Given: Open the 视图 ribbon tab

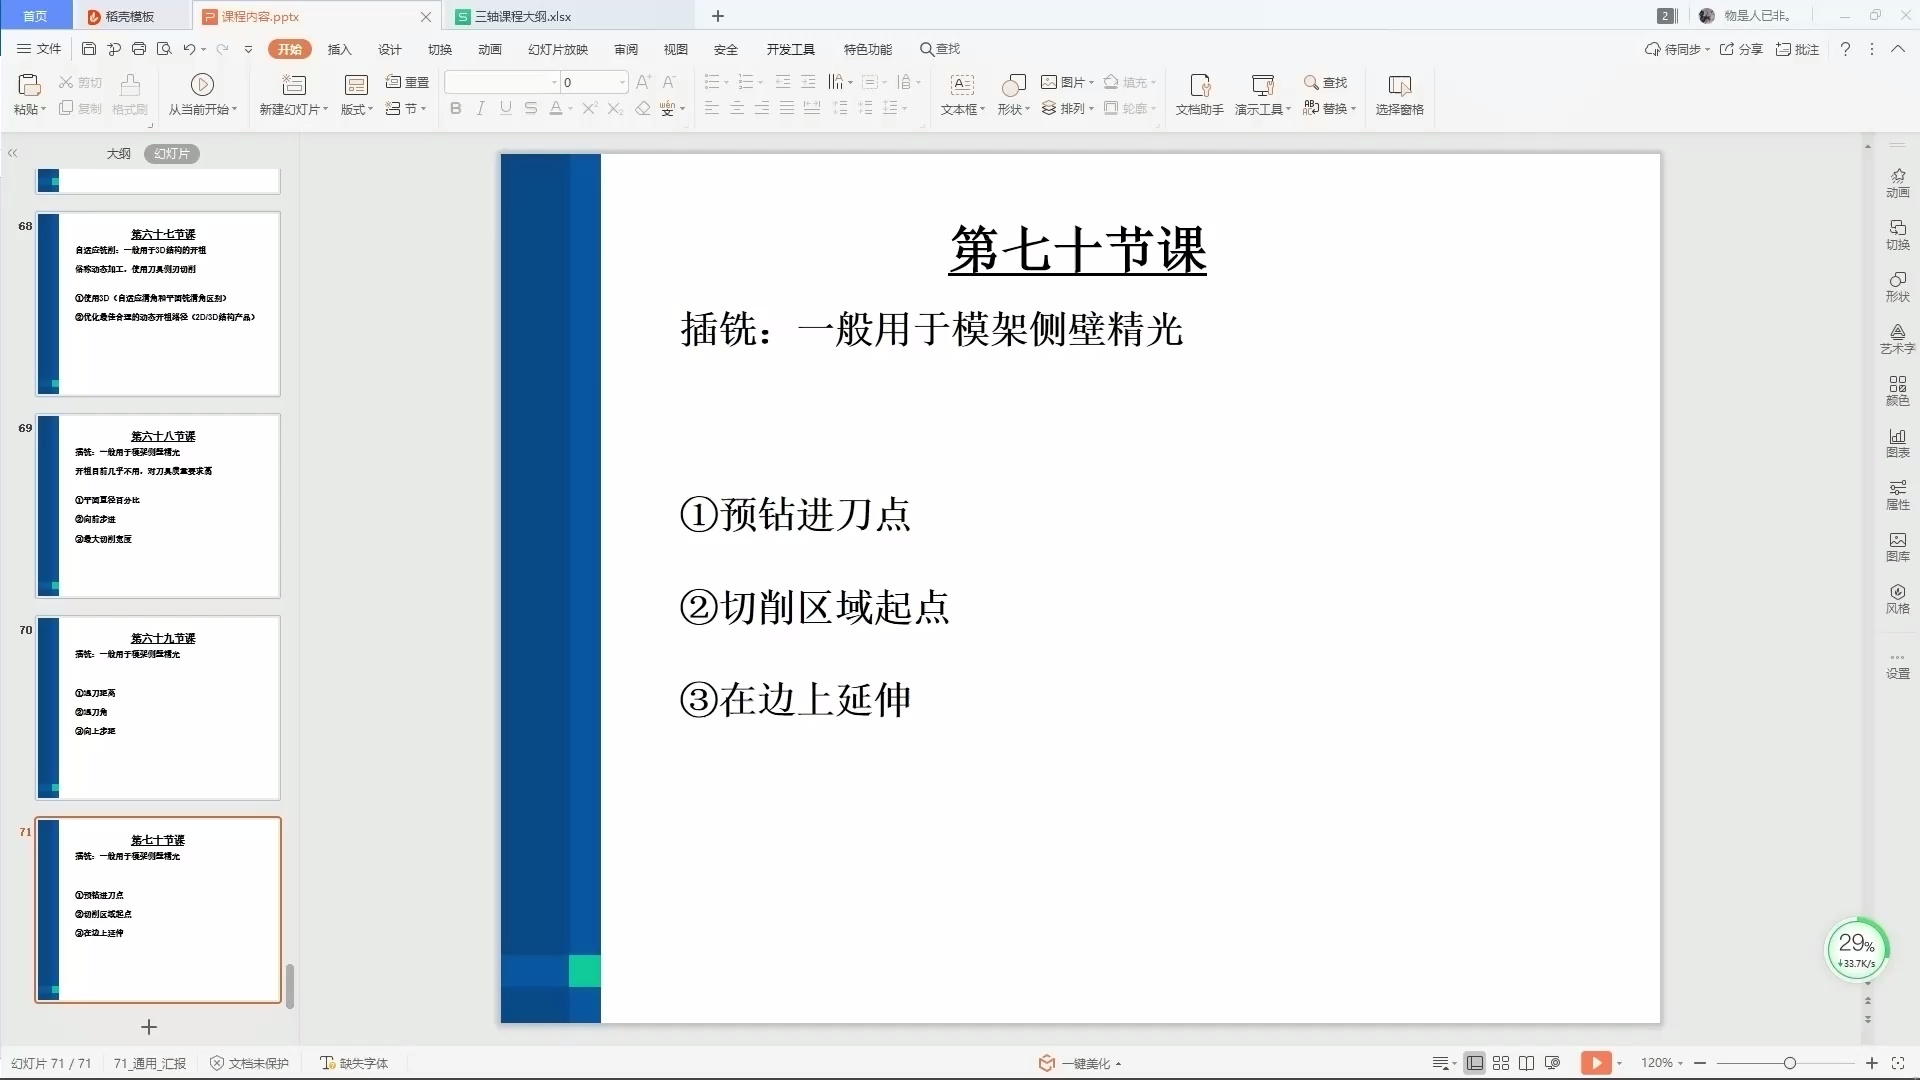Looking at the screenshot, I should (676, 48).
